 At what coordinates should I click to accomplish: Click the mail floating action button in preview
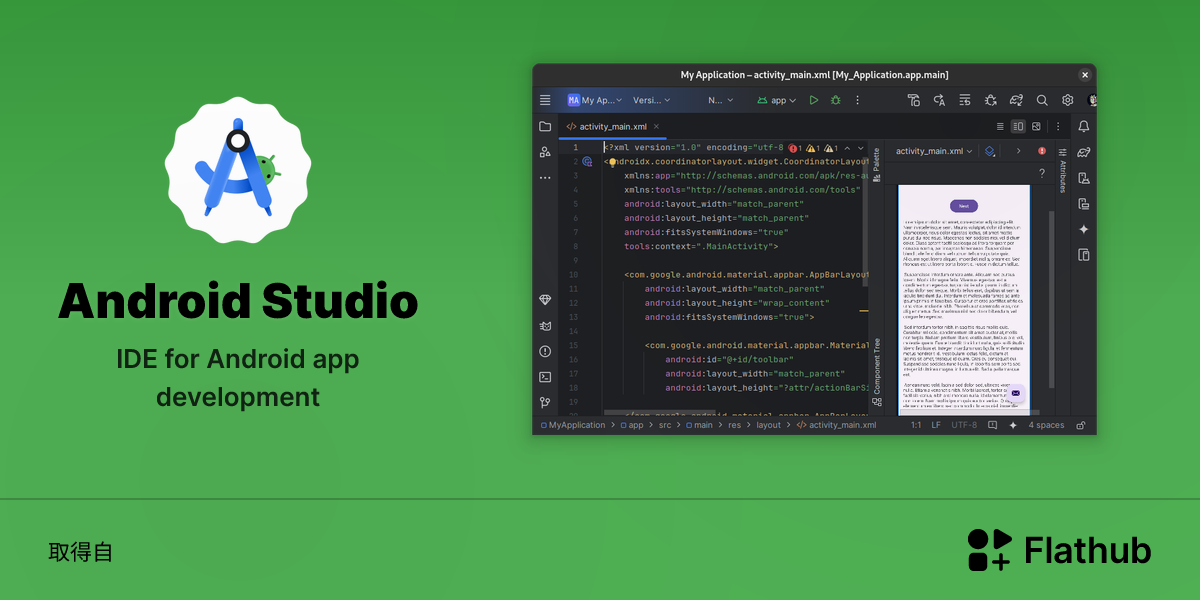1016,393
